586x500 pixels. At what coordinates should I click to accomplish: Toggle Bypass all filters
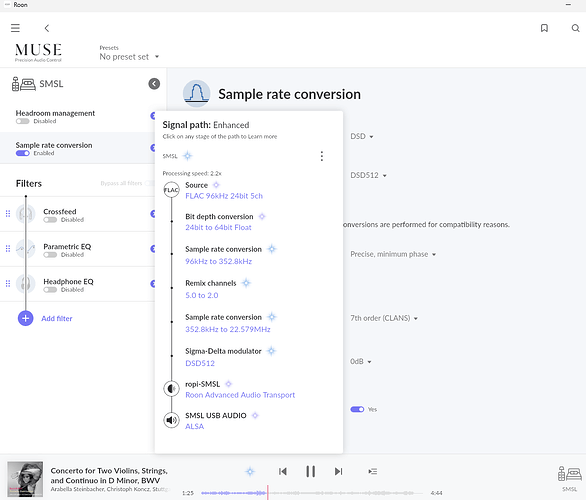[149, 183]
